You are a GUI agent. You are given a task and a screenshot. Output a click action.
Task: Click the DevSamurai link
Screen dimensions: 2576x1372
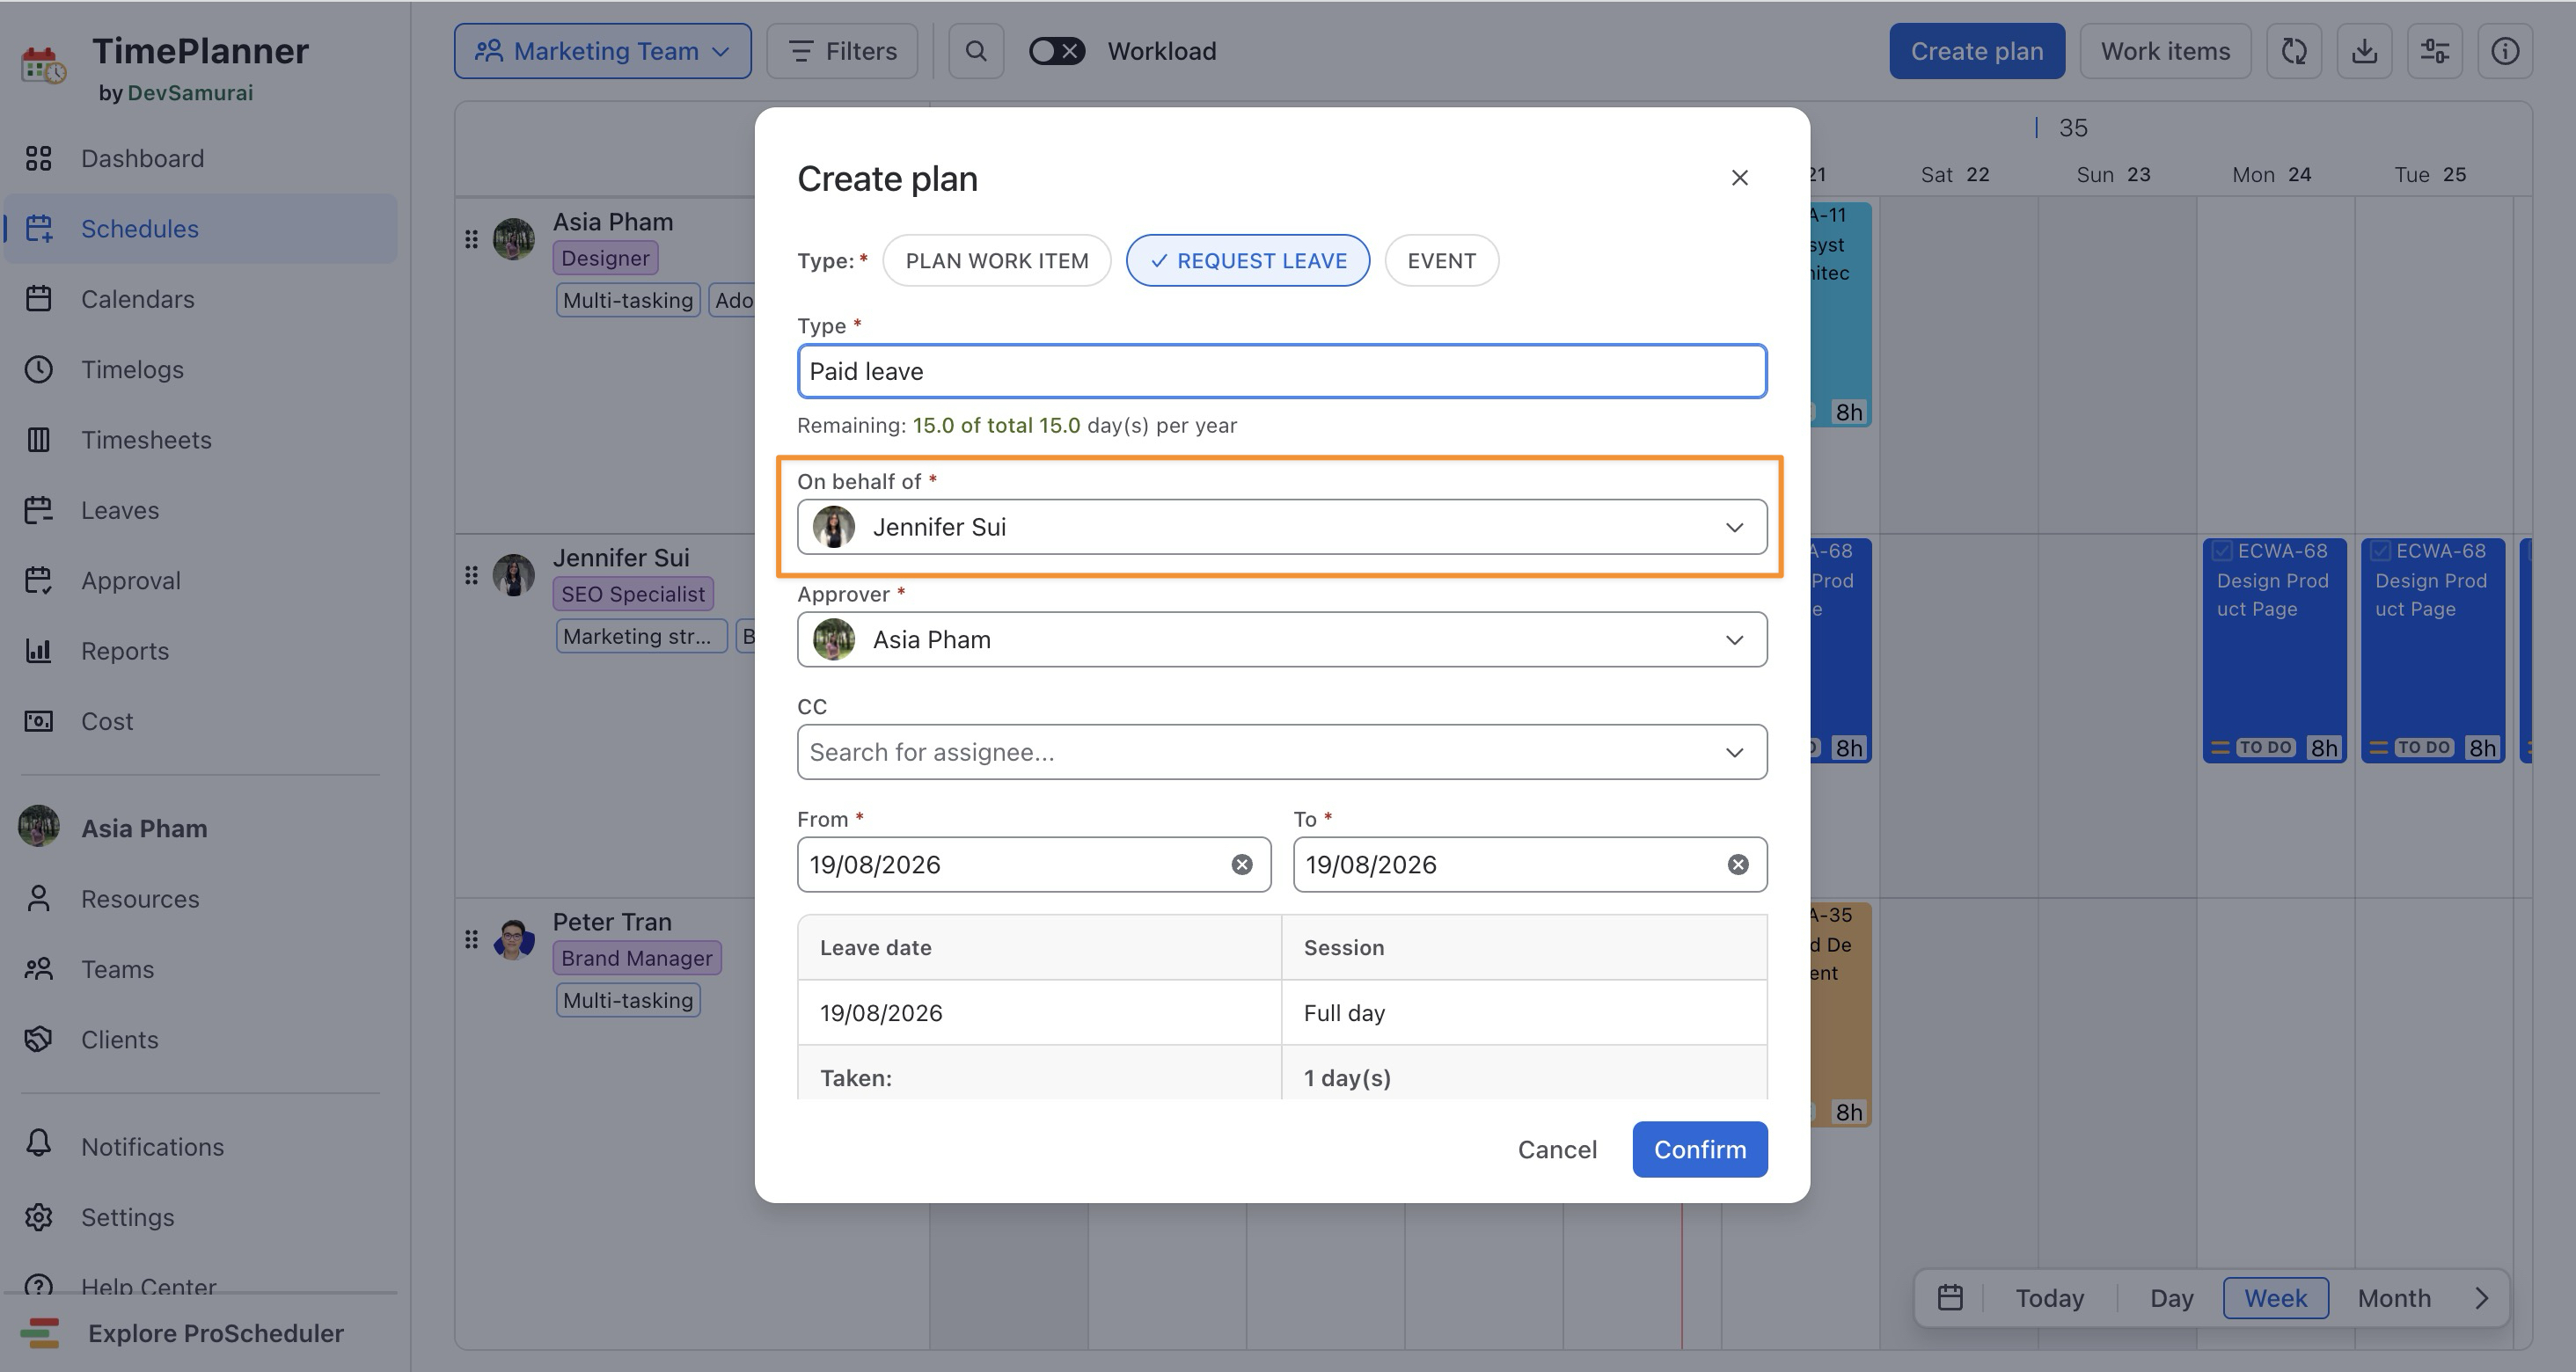190,93
